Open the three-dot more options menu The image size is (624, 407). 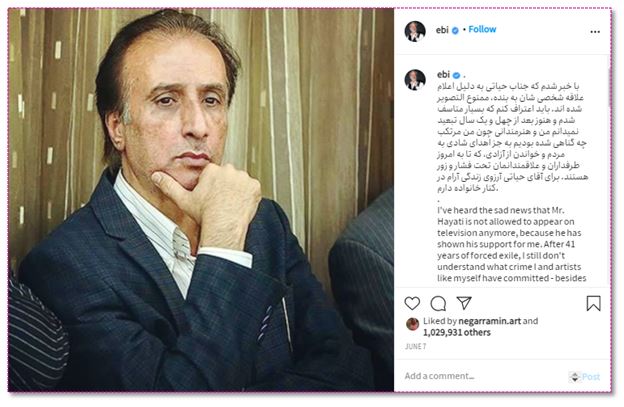coord(595,32)
